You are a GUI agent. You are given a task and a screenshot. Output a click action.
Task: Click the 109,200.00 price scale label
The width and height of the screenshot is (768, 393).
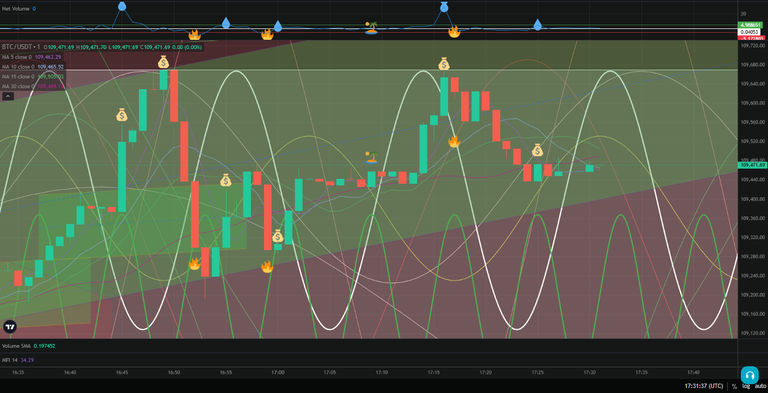(x=753, y=295)
